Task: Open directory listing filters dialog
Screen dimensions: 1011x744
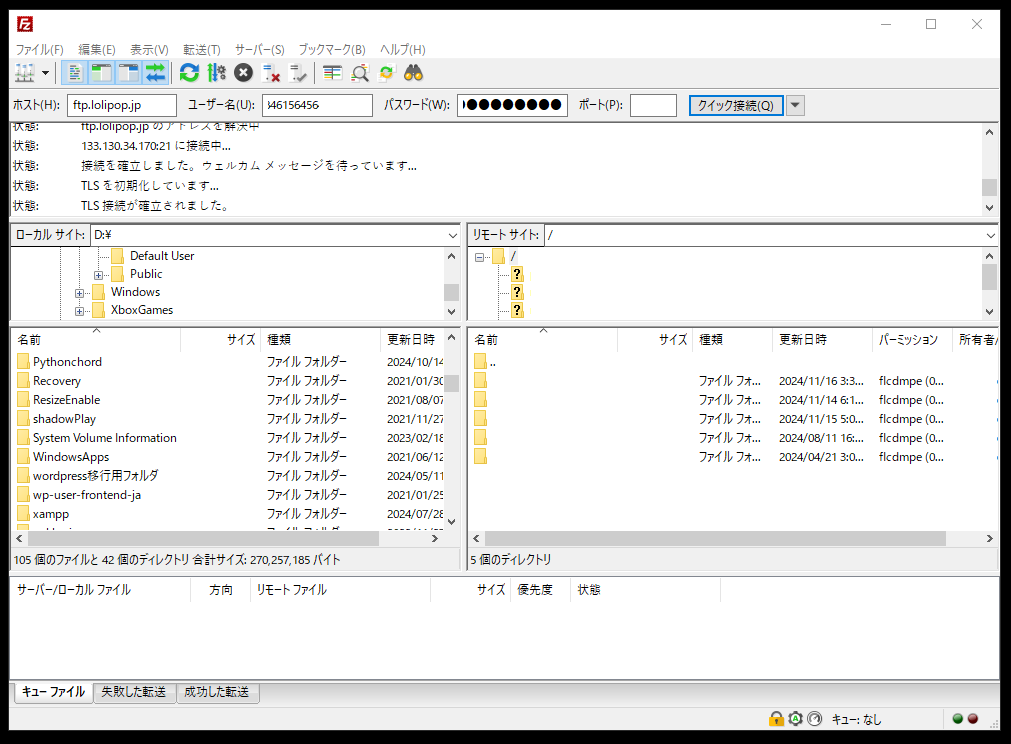Action: (x=333, y=73)
